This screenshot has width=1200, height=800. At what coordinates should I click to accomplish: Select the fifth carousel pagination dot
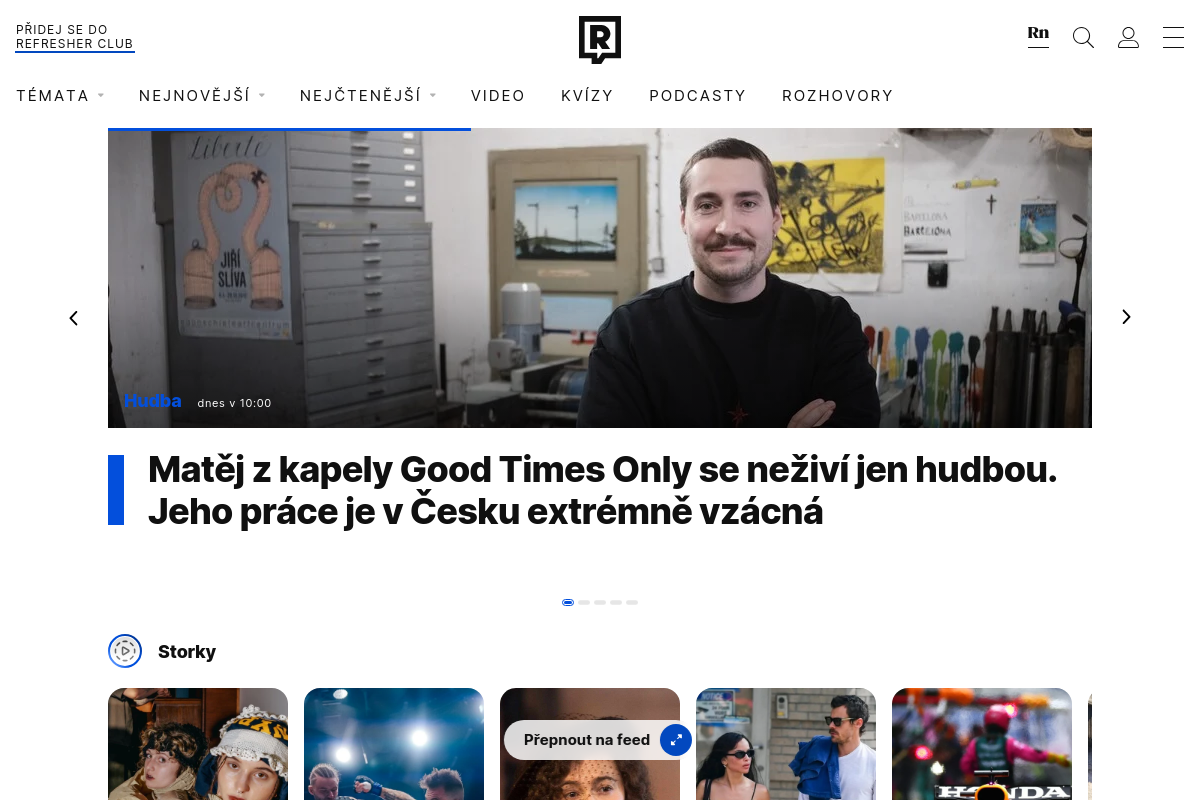(632, 602)
